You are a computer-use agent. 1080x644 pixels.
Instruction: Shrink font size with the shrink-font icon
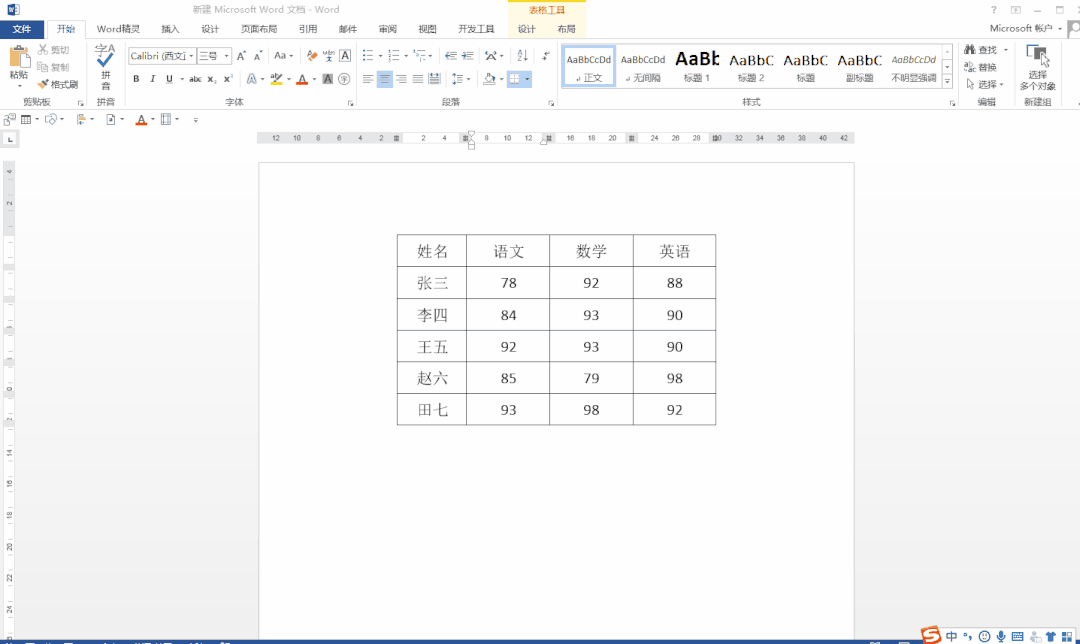coord(258,56)
